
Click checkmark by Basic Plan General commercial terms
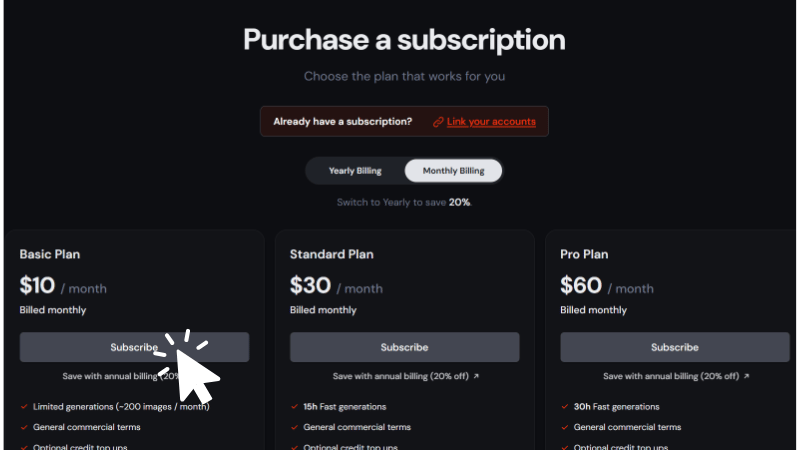24,427
